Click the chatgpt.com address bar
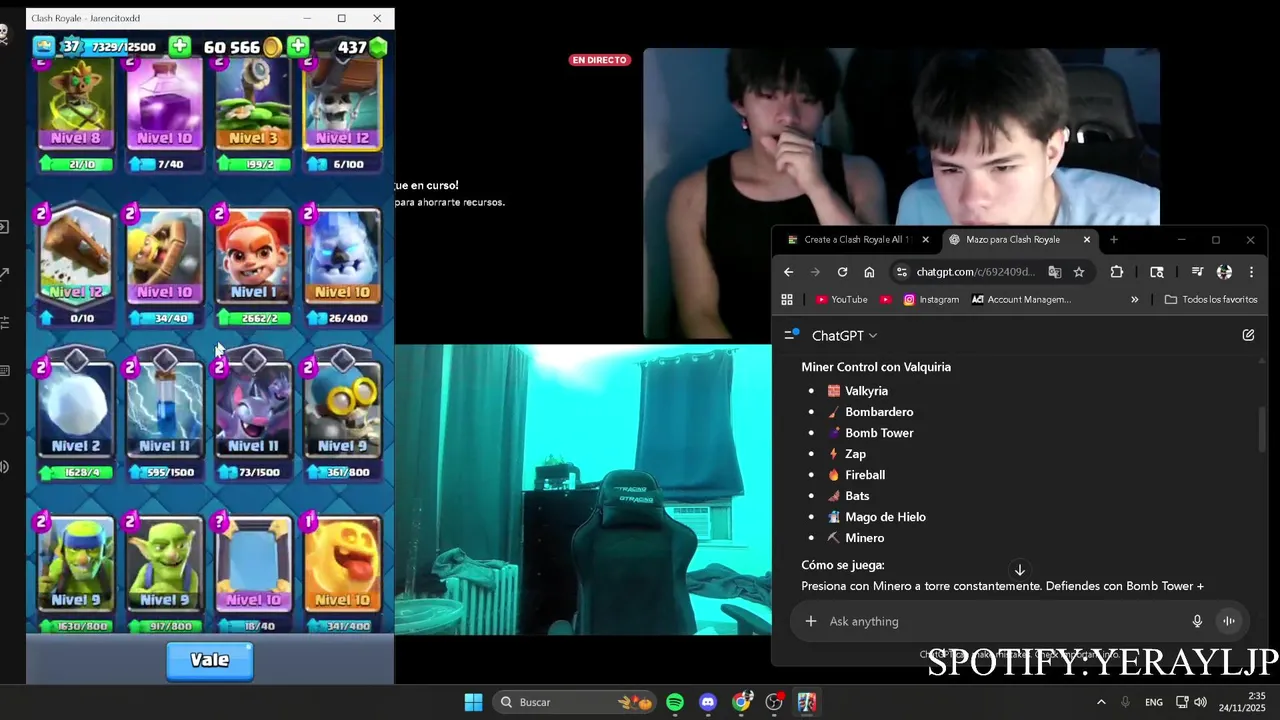This screenshot has height=720, width=1280. click(x=975, y=272)
